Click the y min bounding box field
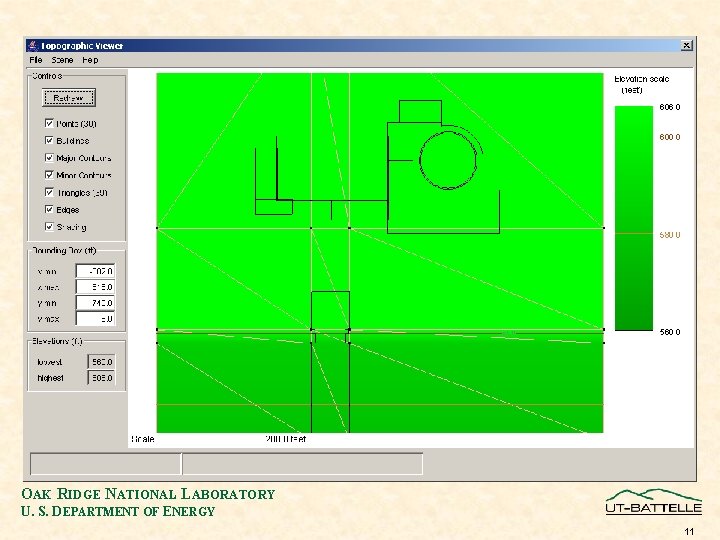 (x=95, y=303)
